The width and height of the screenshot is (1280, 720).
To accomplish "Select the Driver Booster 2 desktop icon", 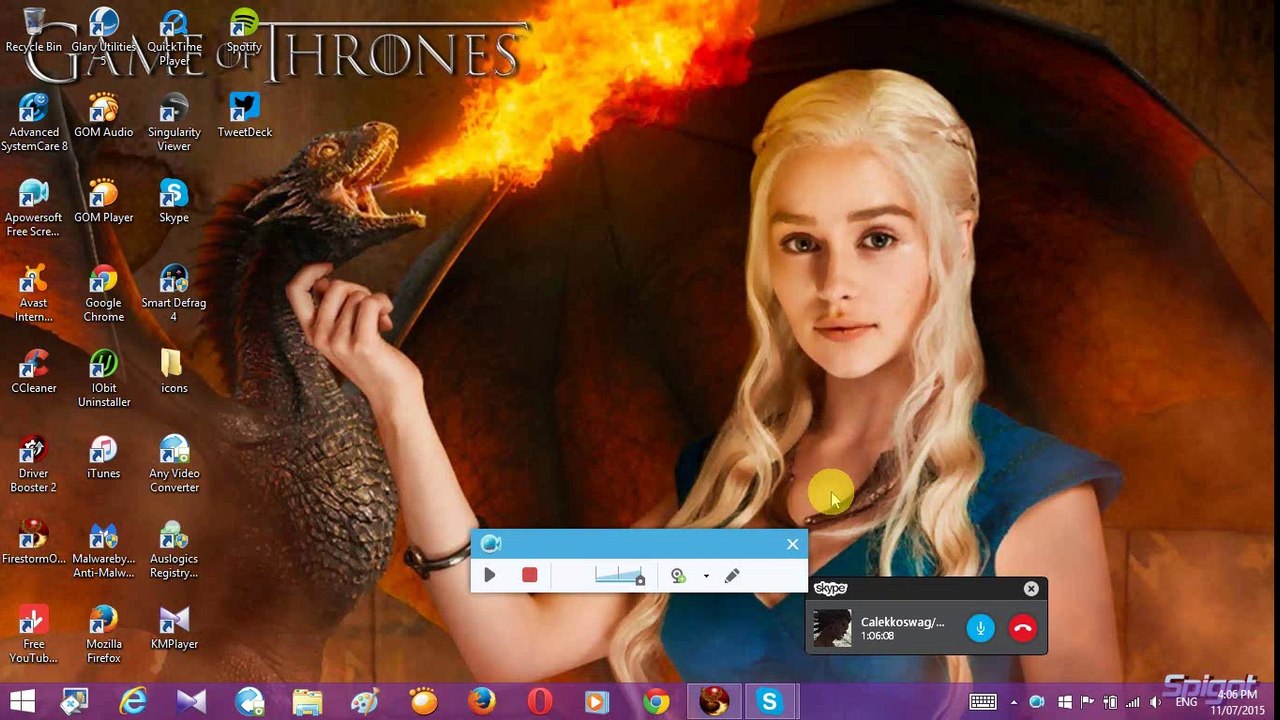I will click(34, 464).
